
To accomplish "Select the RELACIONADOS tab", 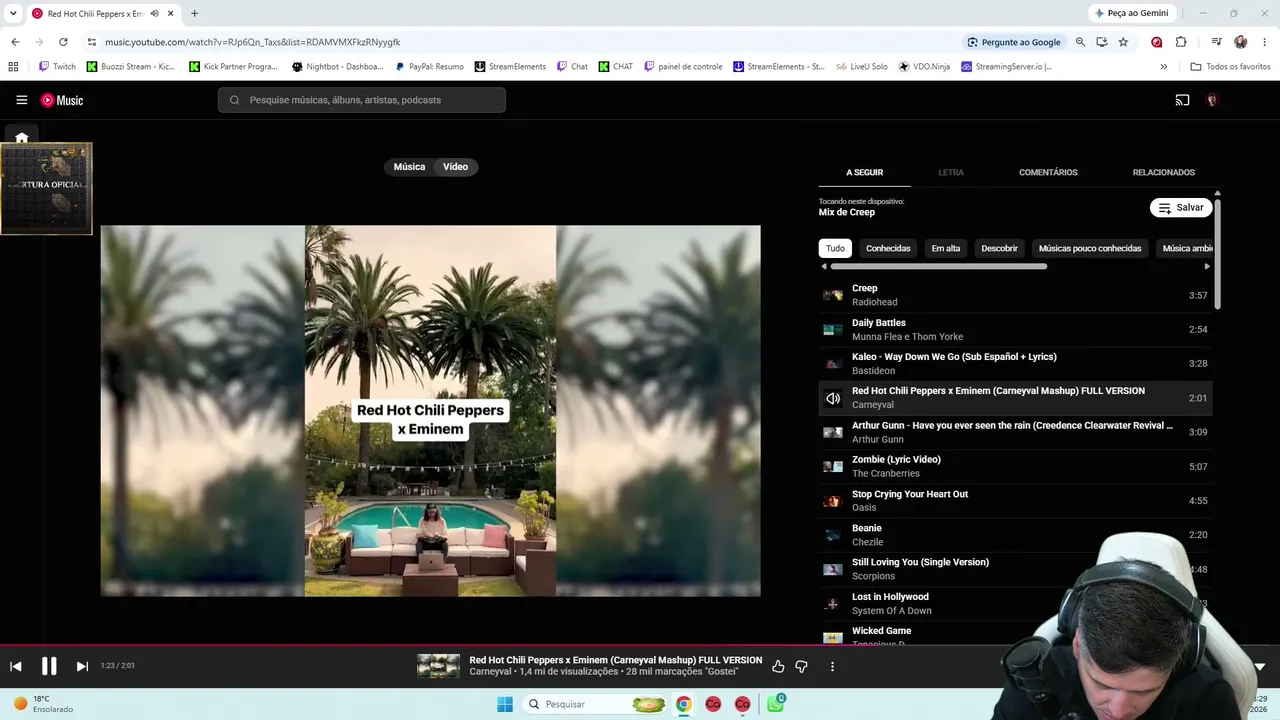I will pos(1163,172).
